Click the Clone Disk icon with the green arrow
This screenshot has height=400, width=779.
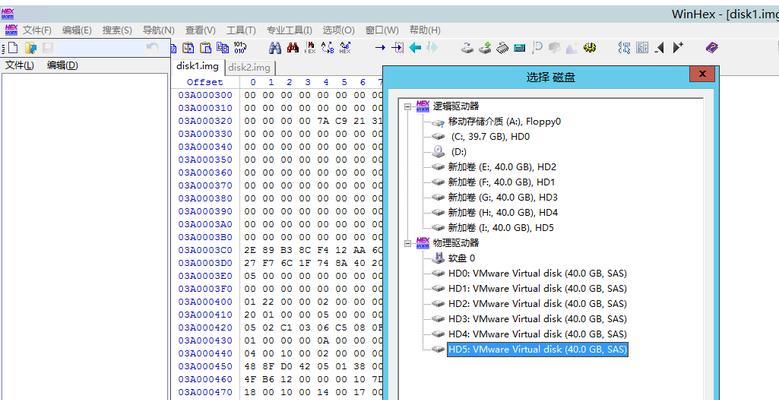point(485,48)
